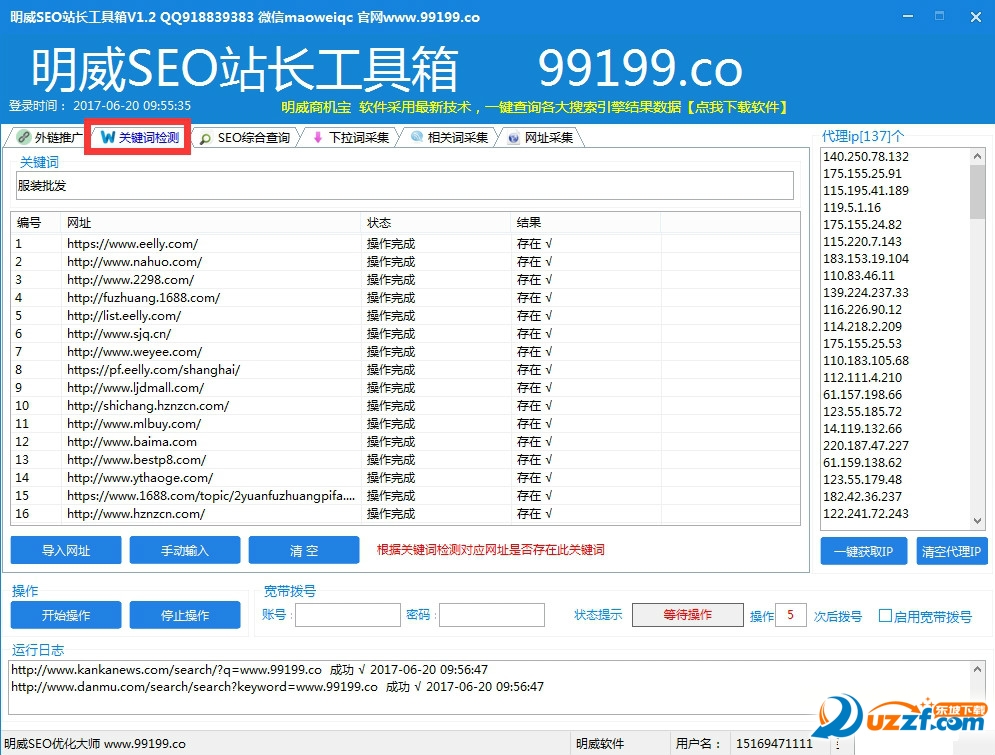995x755 pixels.
Task: Click the 手动输入 button
Action: [x=185, y=550]
